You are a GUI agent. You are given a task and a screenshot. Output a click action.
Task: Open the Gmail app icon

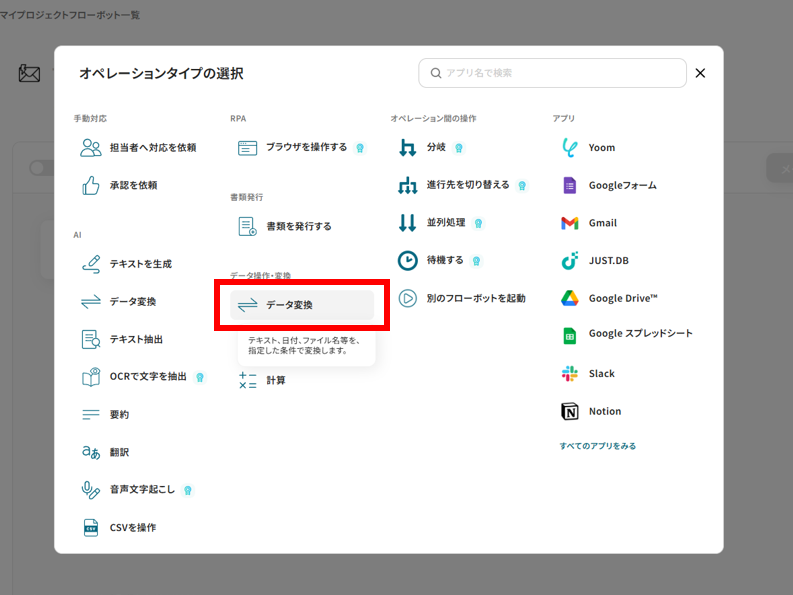coord(570,223)
